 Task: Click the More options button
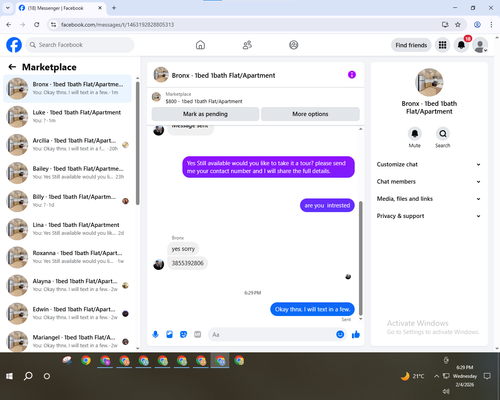[x=310, y=114]
